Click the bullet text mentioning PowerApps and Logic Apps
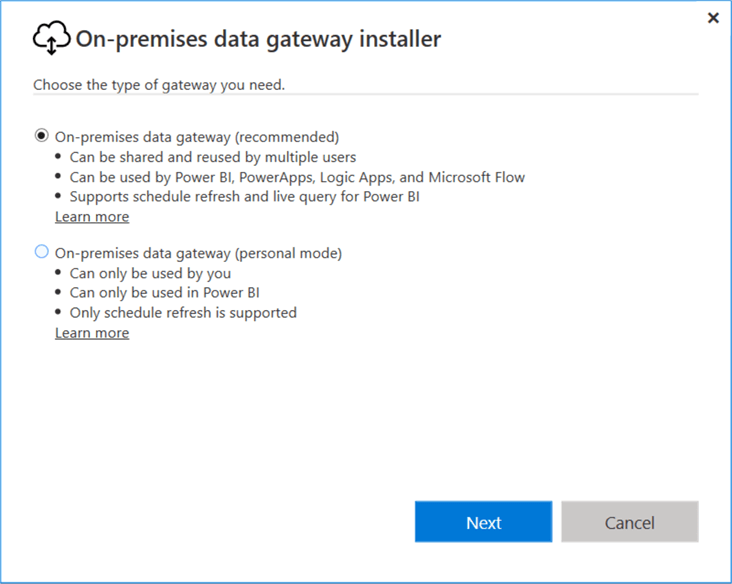The height and width of the screenshot is (584, 732). pos(297,177)
